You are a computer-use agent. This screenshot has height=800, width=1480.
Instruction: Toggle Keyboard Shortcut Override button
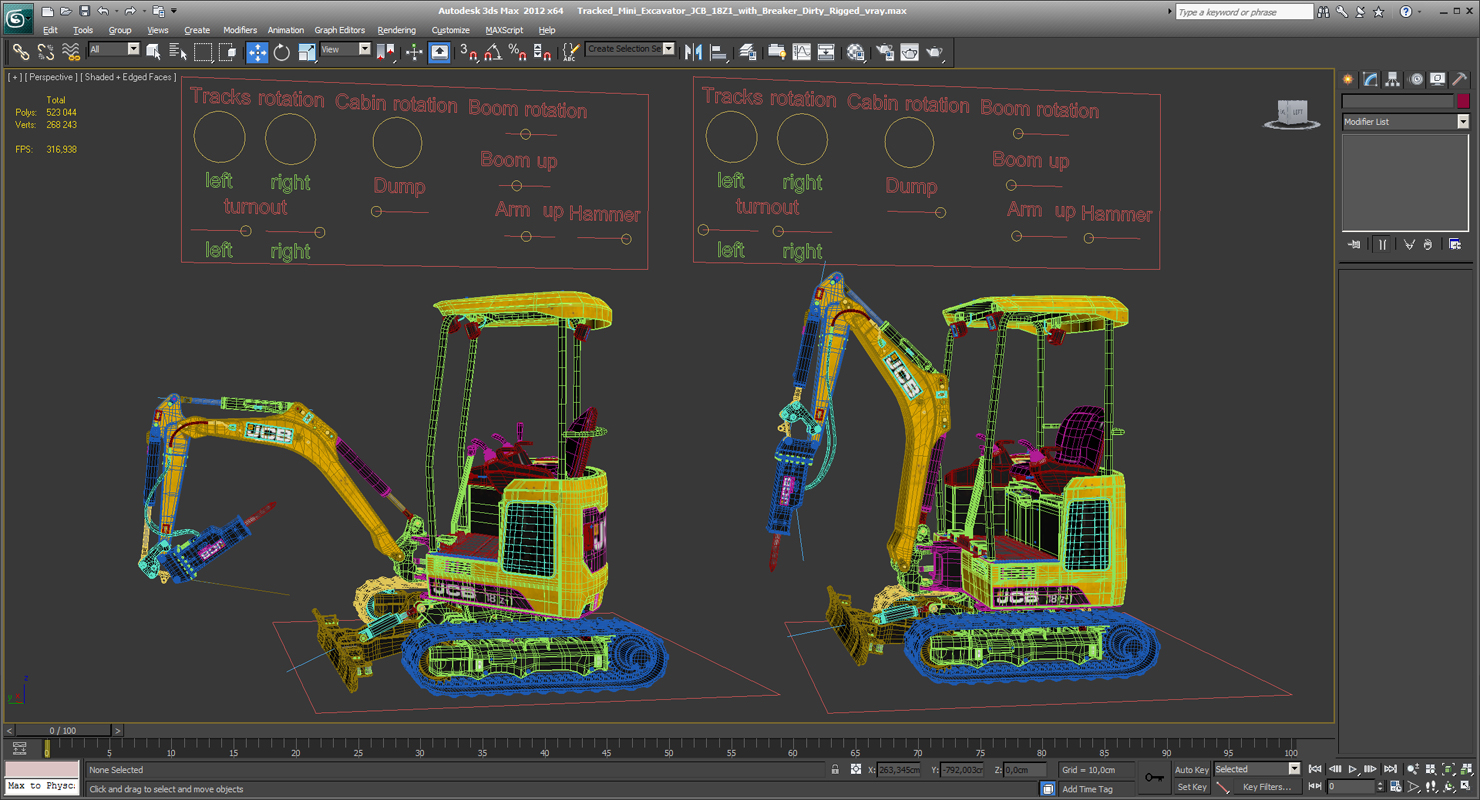click(x=439, y=52)
